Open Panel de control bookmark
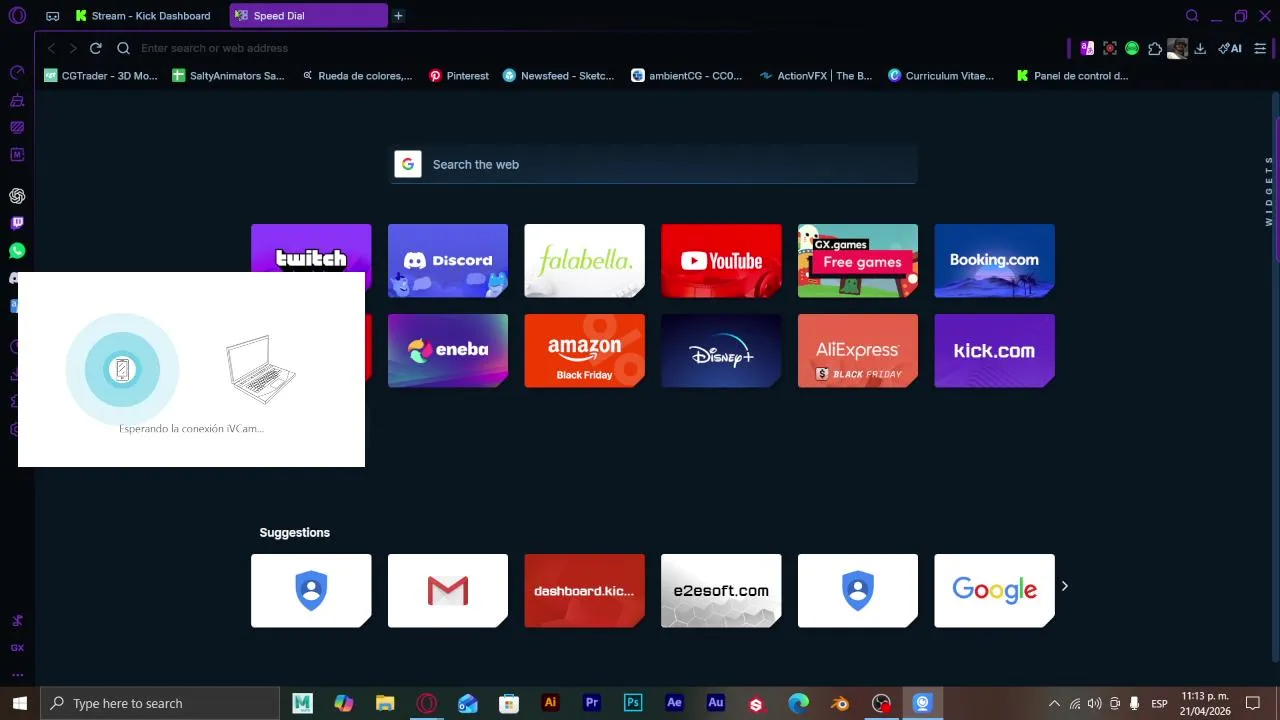The image size is (1280, 720). [1072, 75]
